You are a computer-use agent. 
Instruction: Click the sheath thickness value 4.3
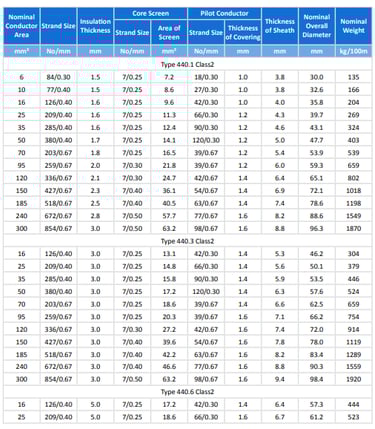coord(280,115)
